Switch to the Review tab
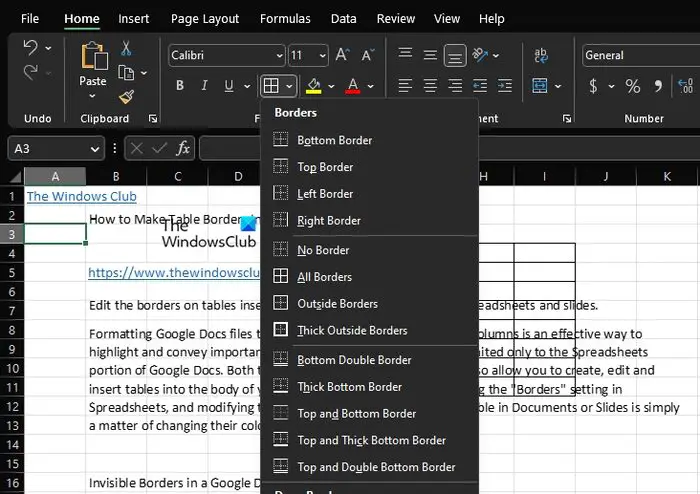700x494 pixels. pos(396,19)
